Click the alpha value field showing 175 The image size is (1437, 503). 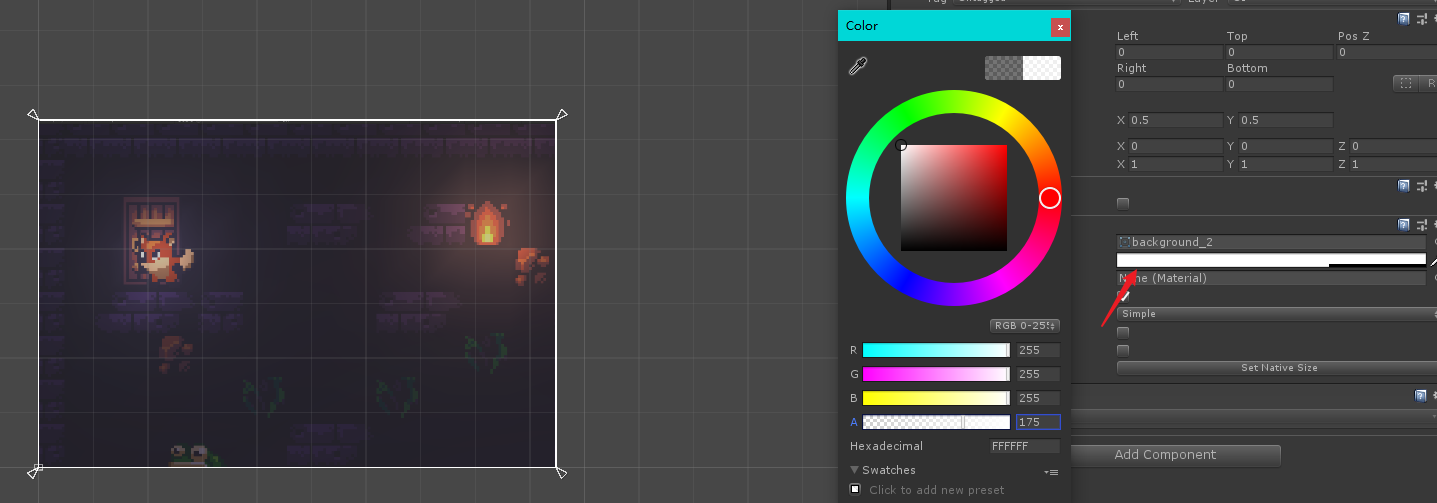click(x=1038, y=422)
